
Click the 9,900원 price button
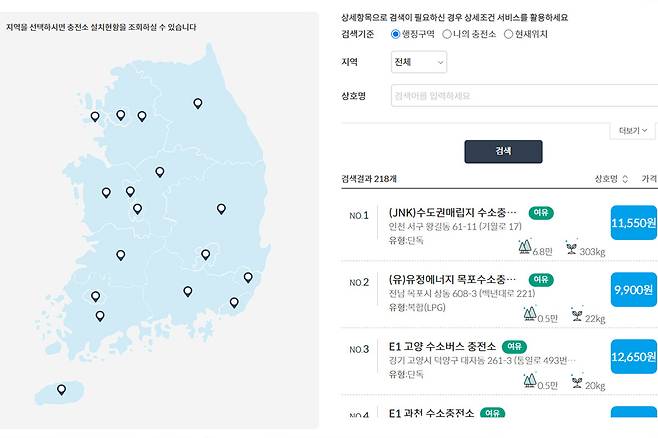coord(633,289)
